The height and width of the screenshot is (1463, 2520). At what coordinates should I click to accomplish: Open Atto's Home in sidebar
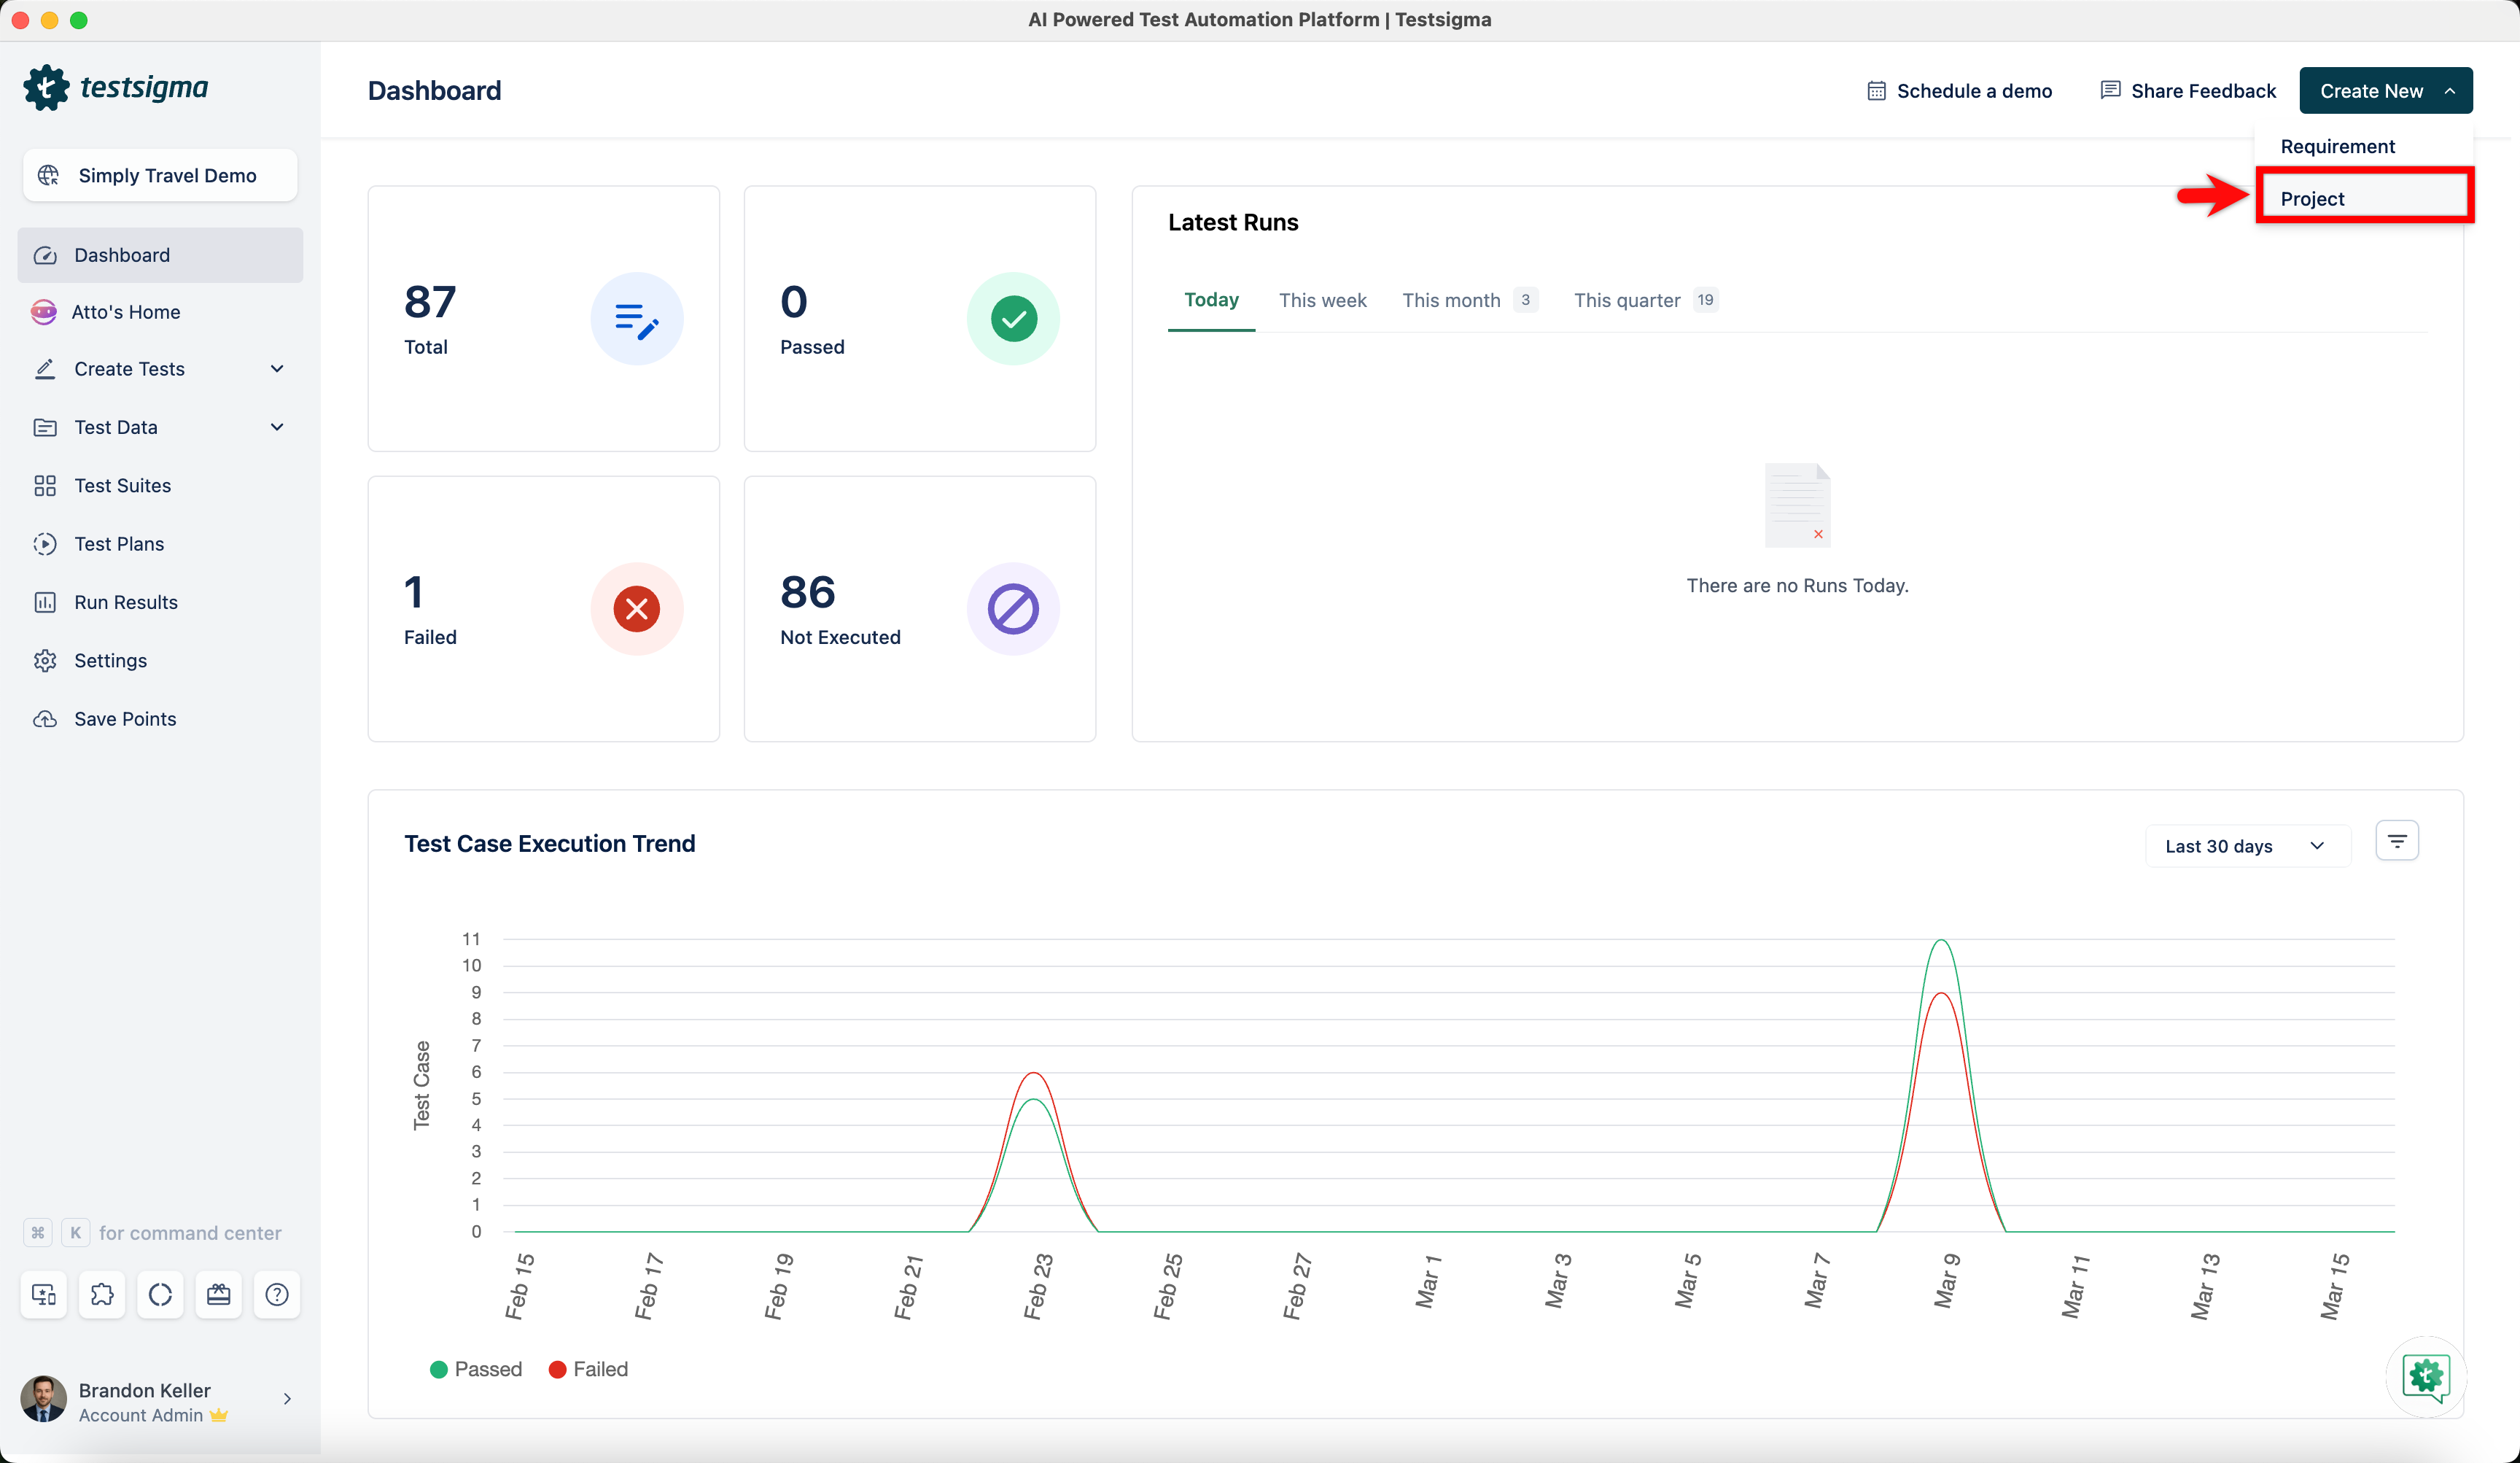pos(125,312)
